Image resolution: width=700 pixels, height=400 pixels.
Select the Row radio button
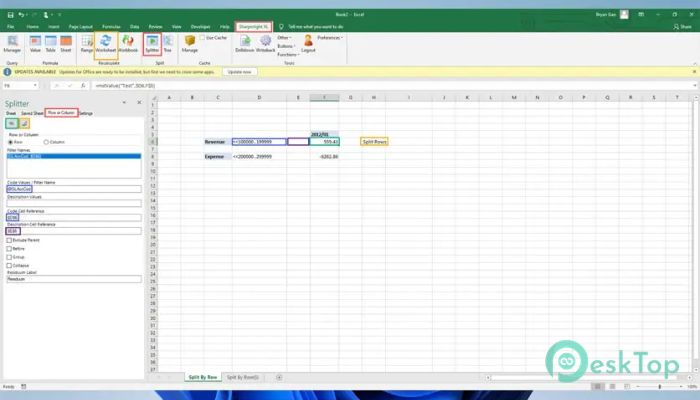pyautogui.click(x=10, y=142)
